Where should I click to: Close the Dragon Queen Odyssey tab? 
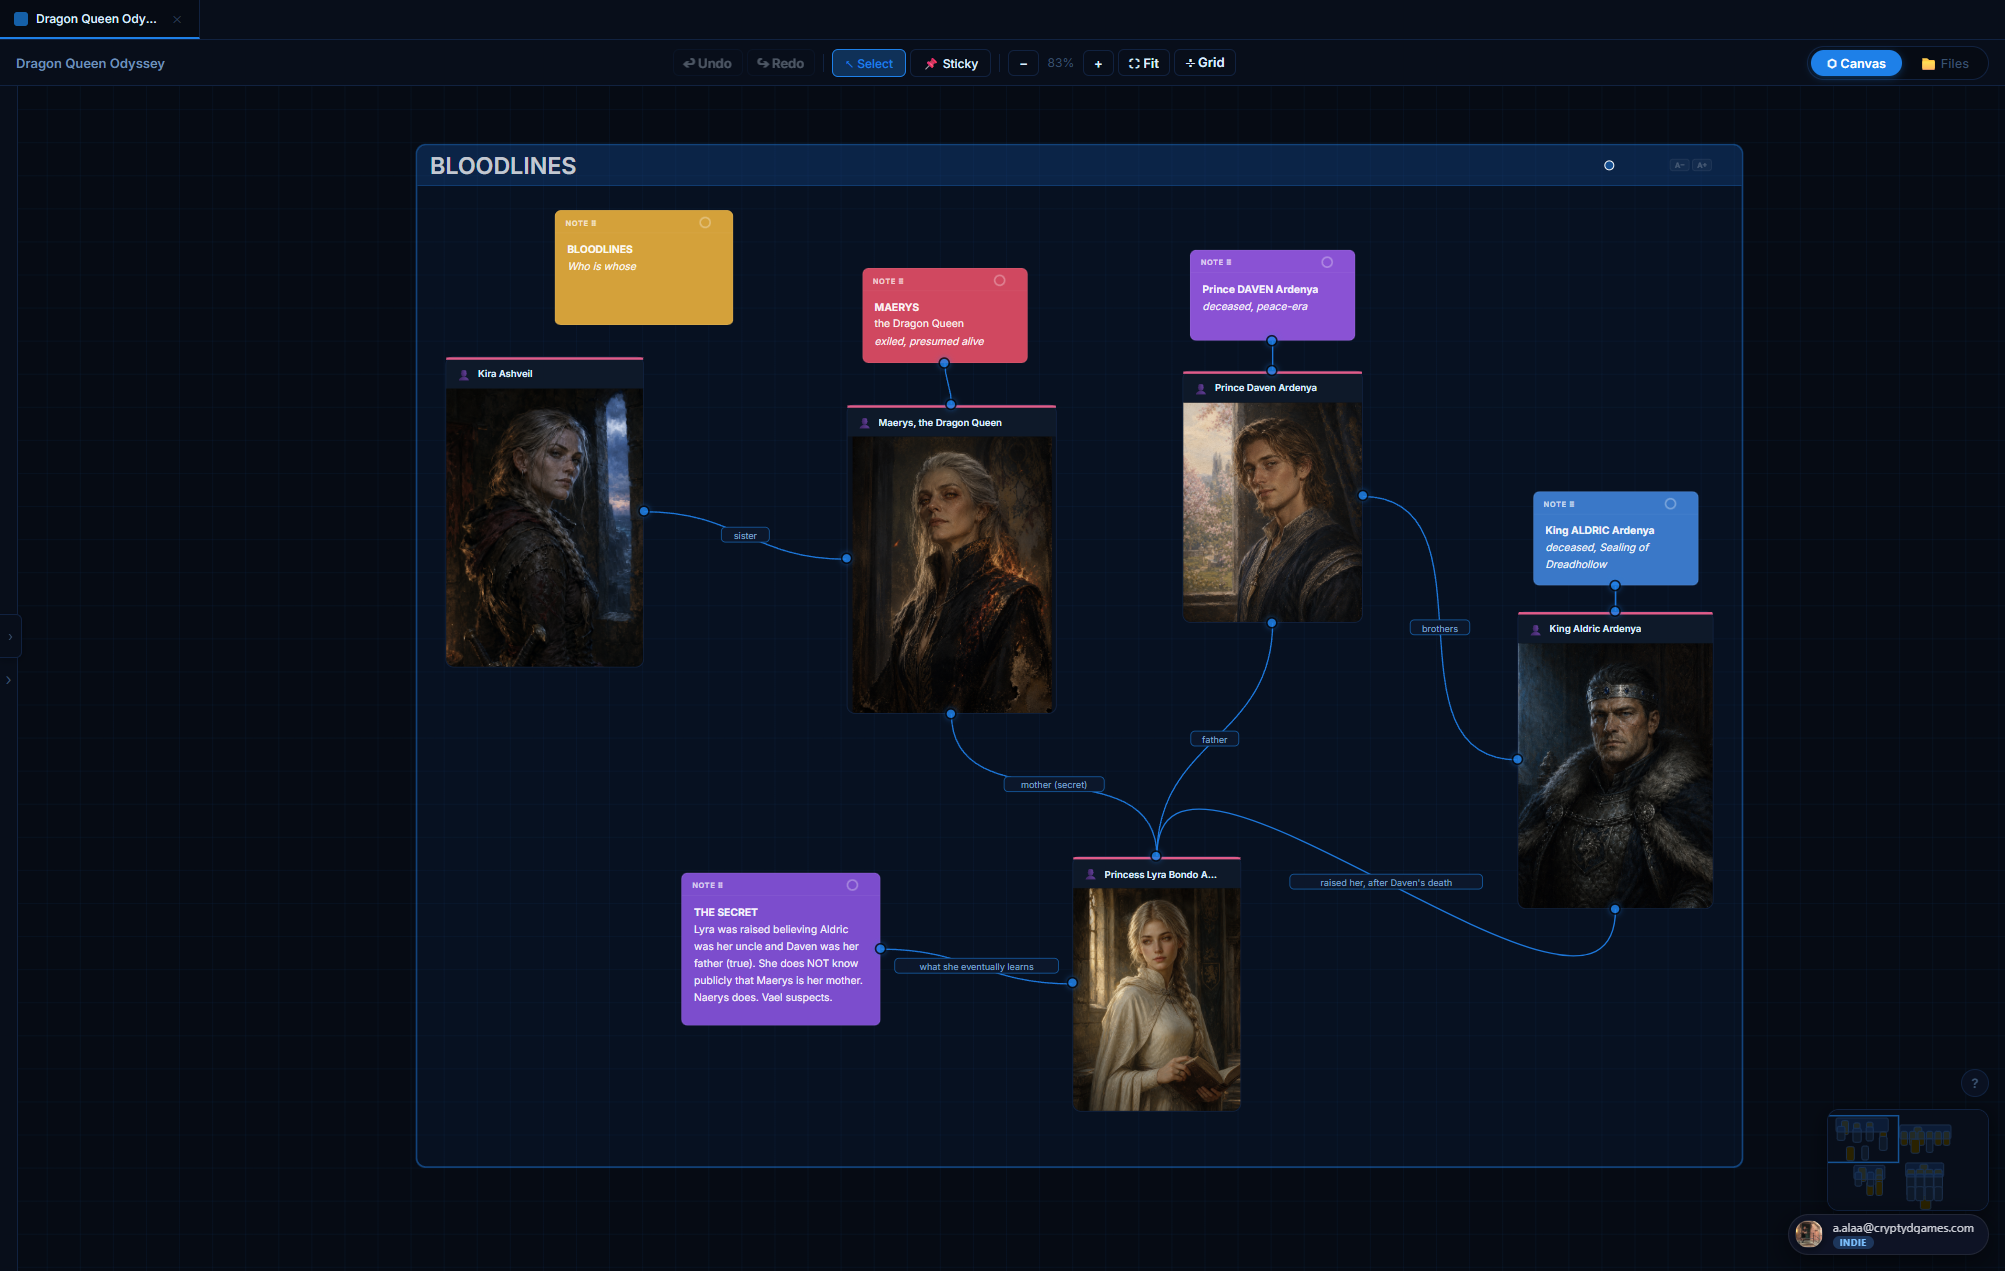[x=177, y=19]
